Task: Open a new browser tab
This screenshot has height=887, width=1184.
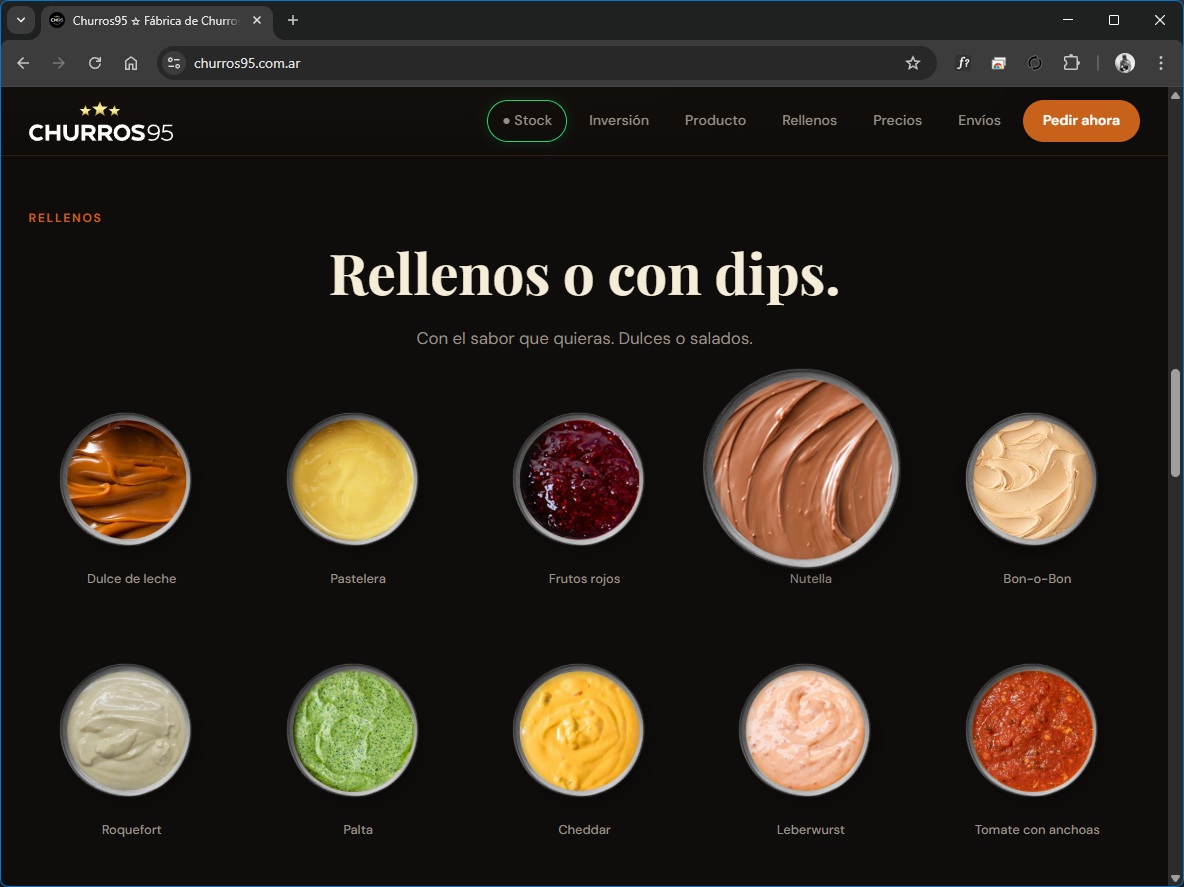Action: (293, 20)
